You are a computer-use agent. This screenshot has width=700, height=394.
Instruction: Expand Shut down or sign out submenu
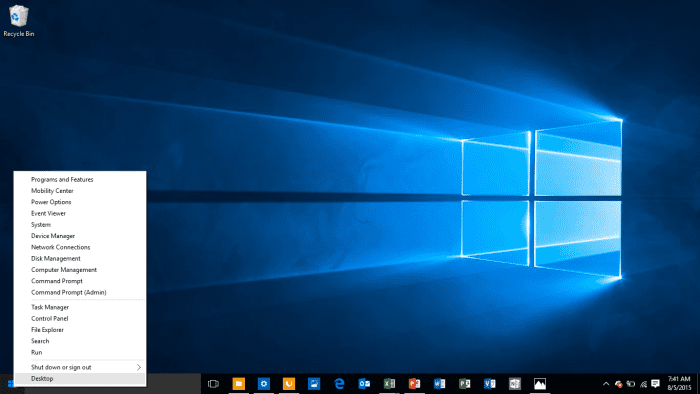pyautogui.click(x=80, y=367)
